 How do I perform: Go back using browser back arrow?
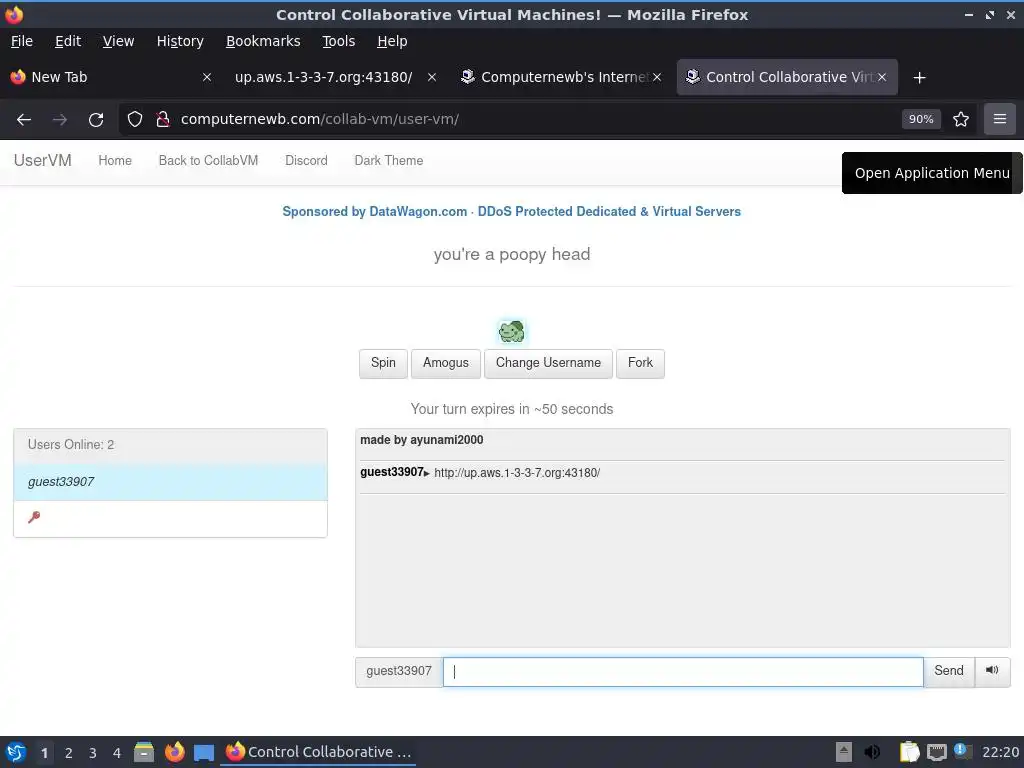point(24,120)
